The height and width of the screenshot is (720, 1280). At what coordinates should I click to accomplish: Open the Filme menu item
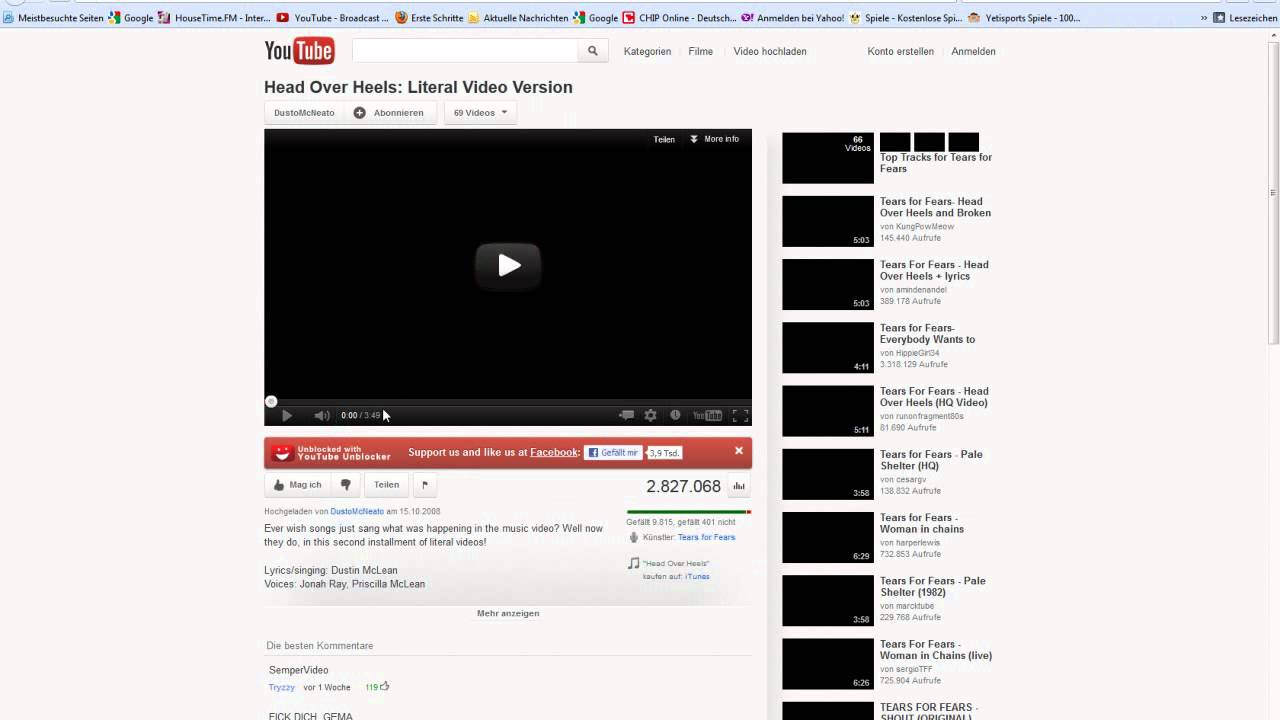coord(700,51)
